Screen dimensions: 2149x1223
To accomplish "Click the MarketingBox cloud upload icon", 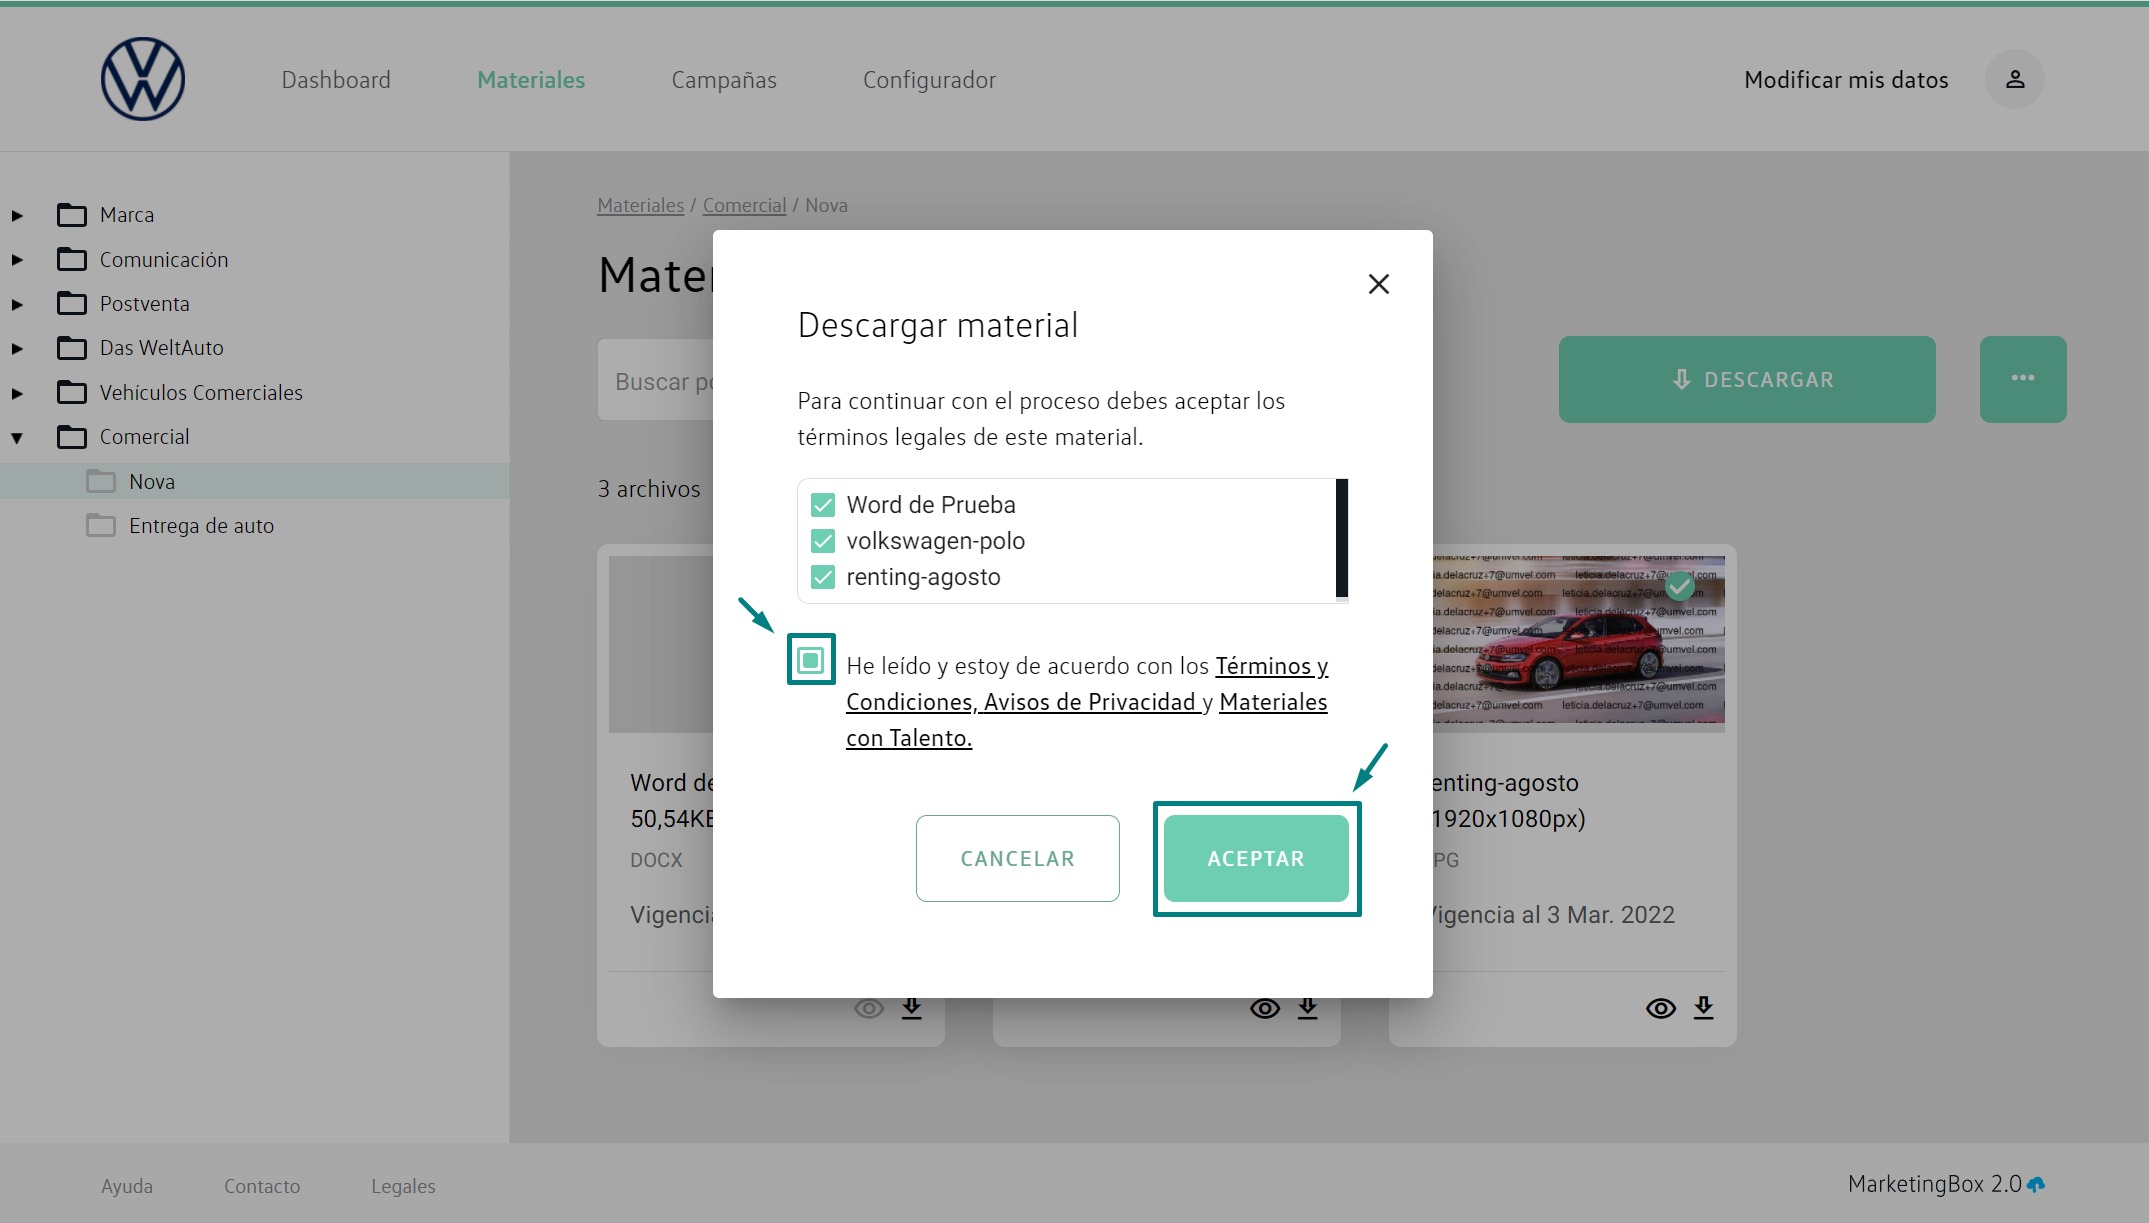I will (2035, 1185).
